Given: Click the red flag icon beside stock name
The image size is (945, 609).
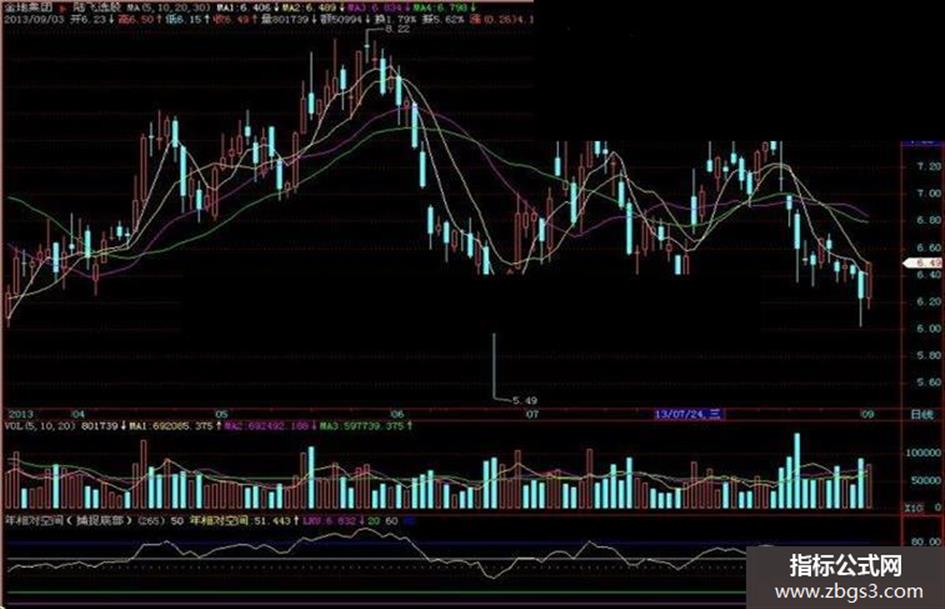Looking at the screenshot, I should (63, 9).
